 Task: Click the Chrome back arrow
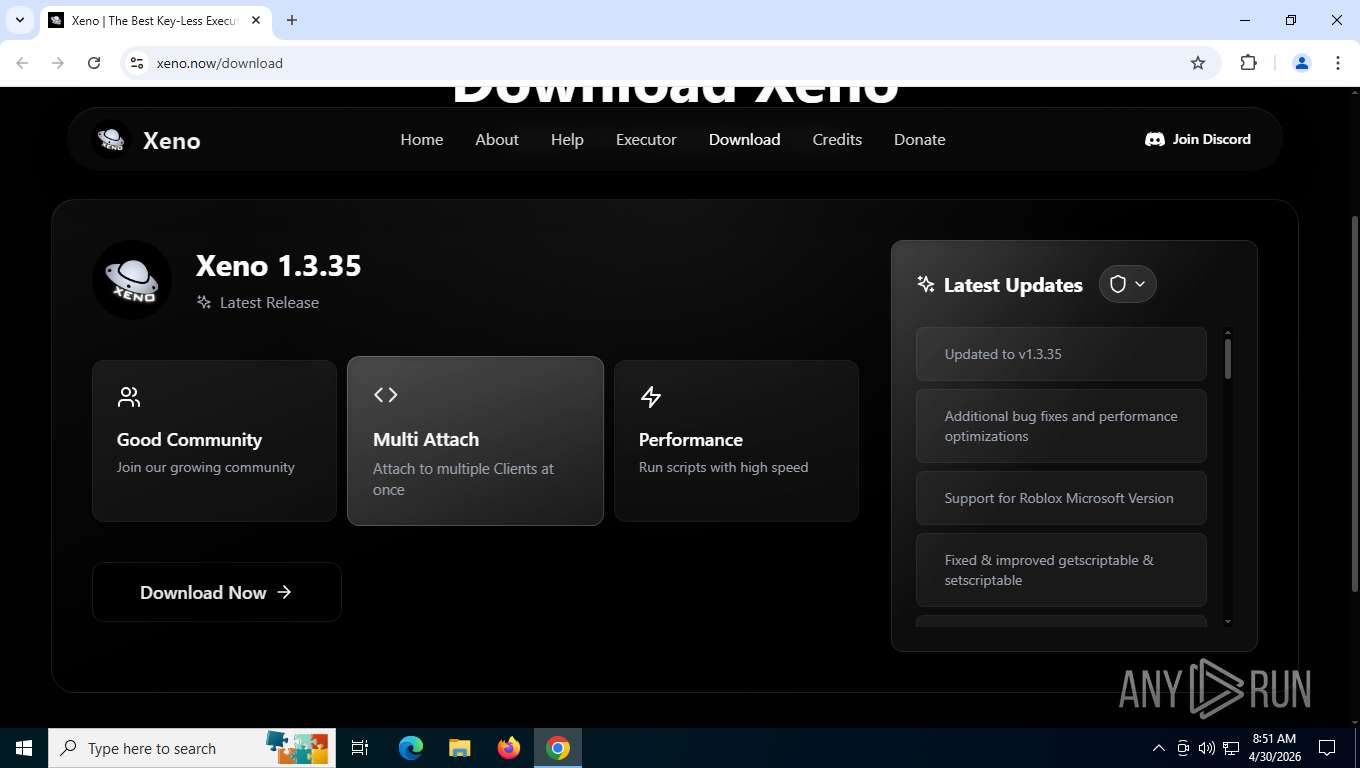pos(22,63)
